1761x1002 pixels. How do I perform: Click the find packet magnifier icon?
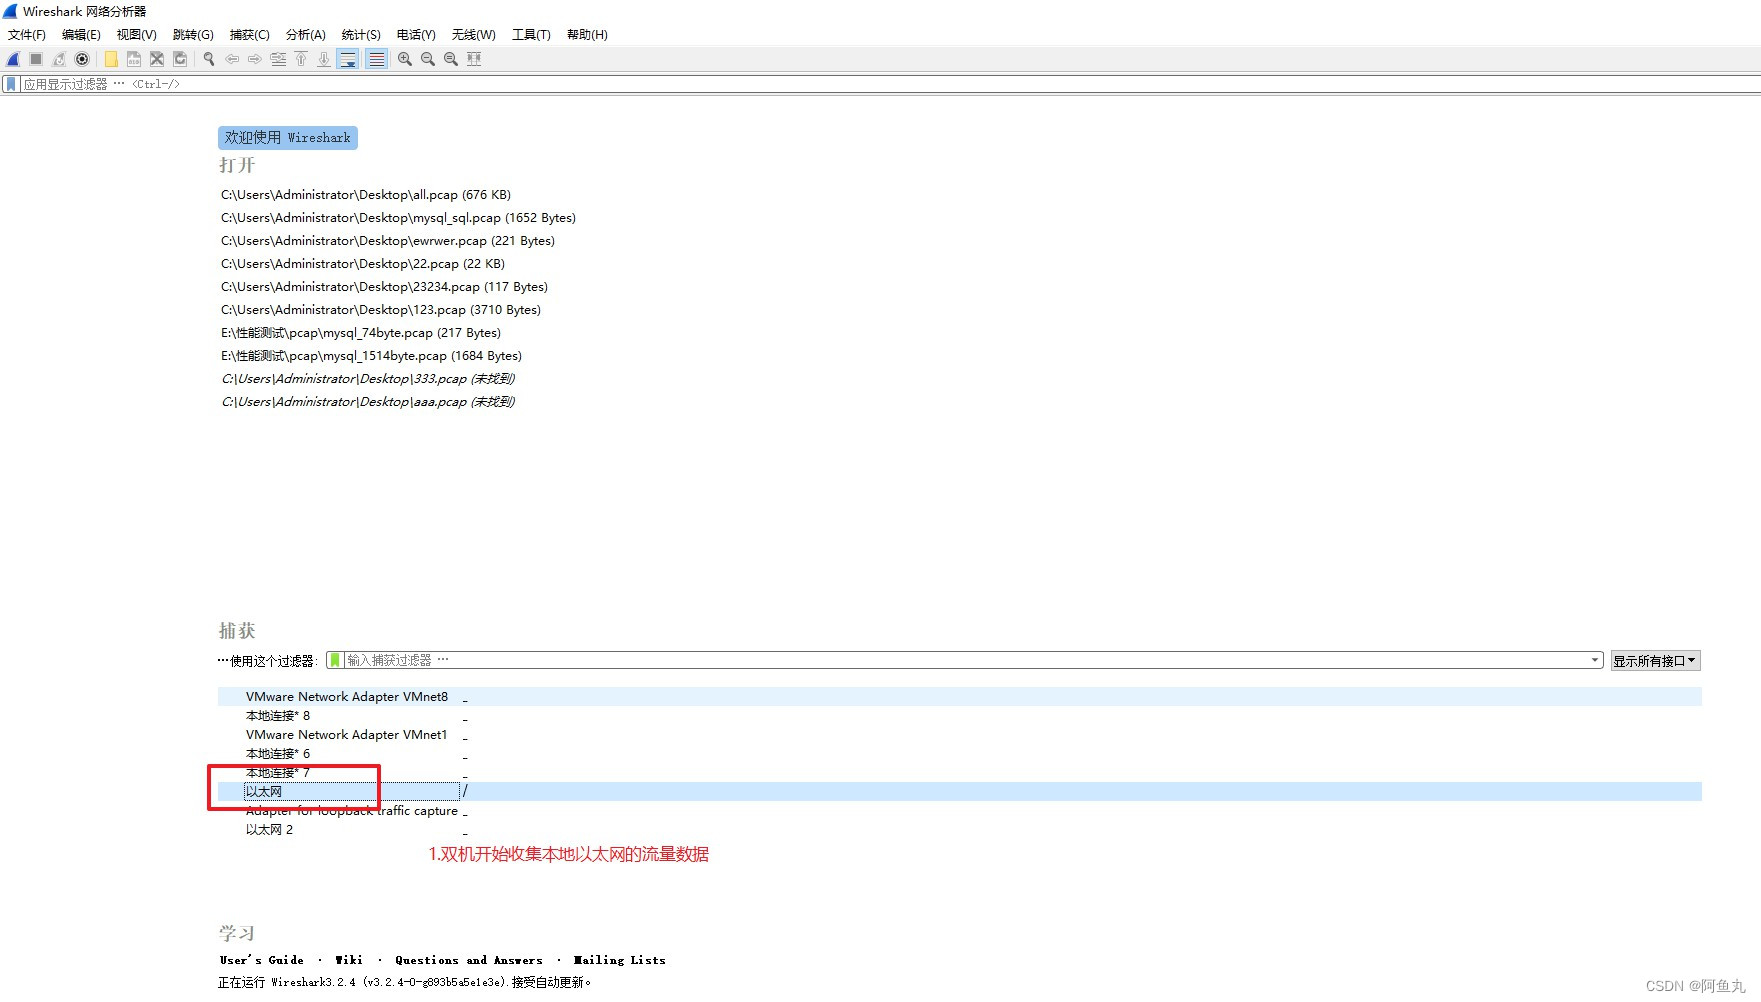208,58
